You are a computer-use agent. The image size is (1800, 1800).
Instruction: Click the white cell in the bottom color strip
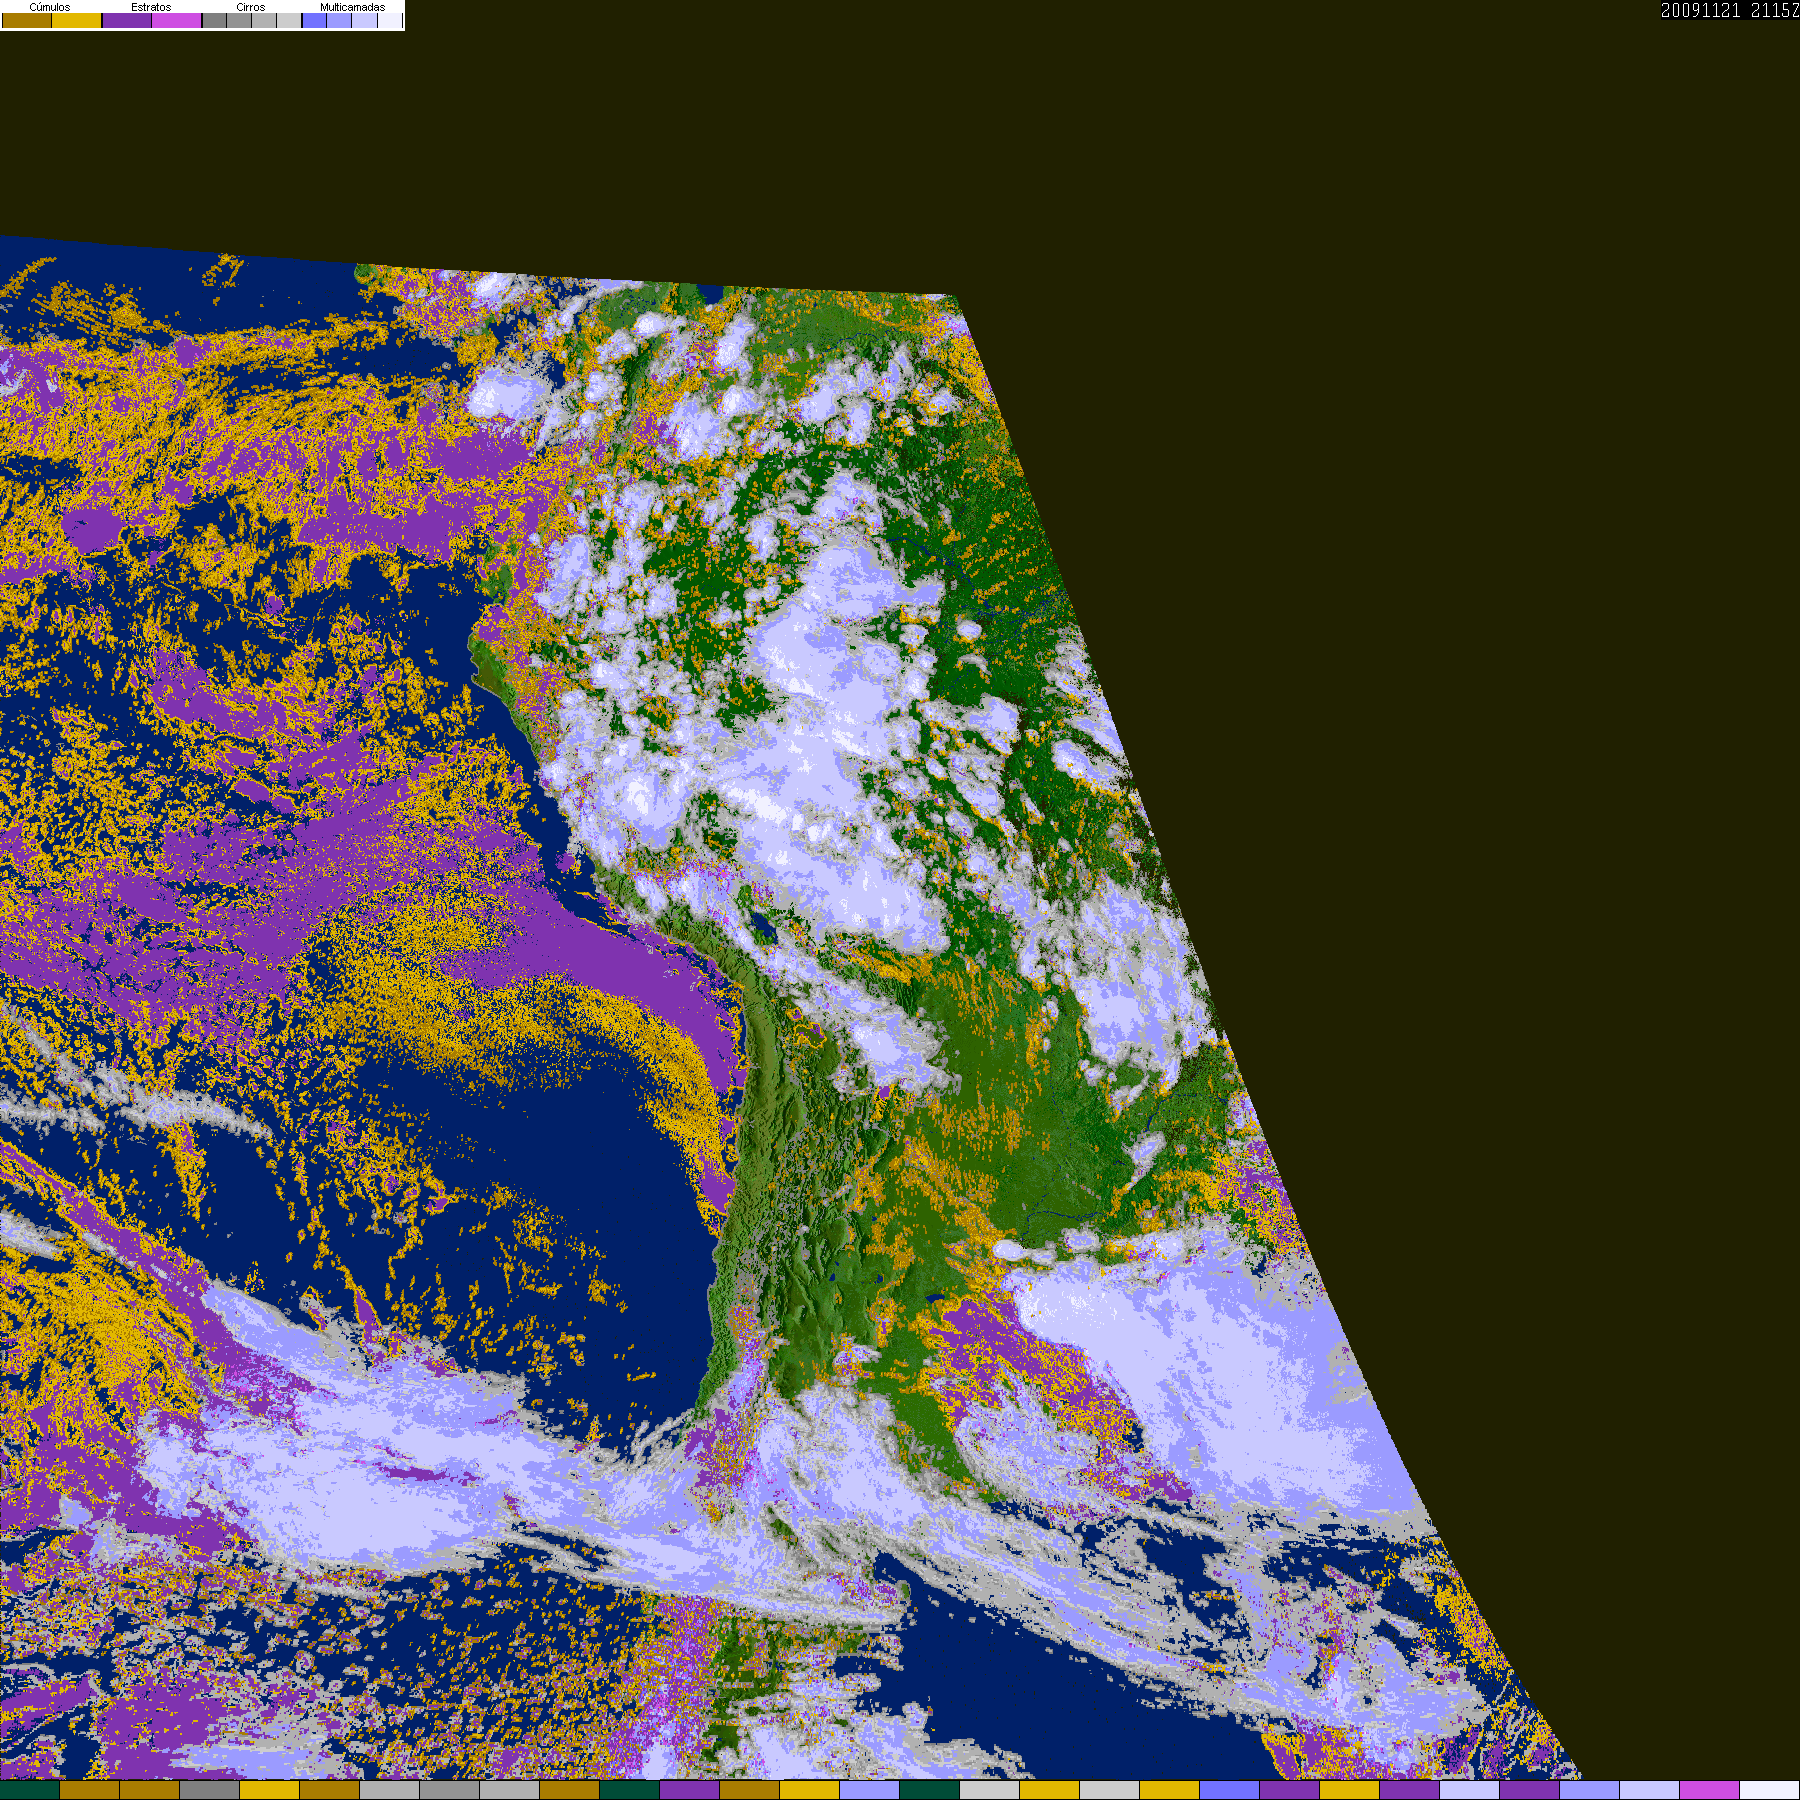1770,1790
